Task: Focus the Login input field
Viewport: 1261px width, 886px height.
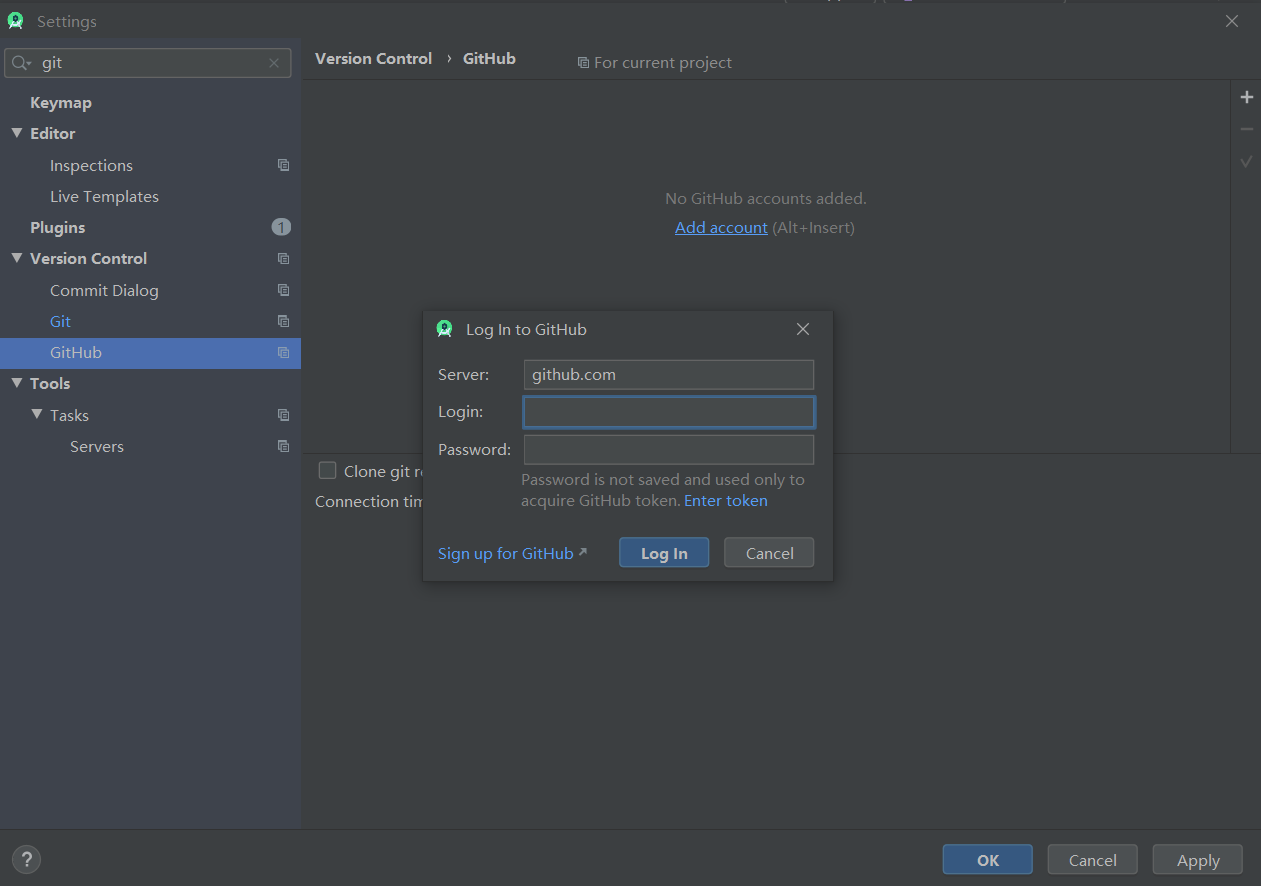Action: pyautogui.click(x=669, y=412)
